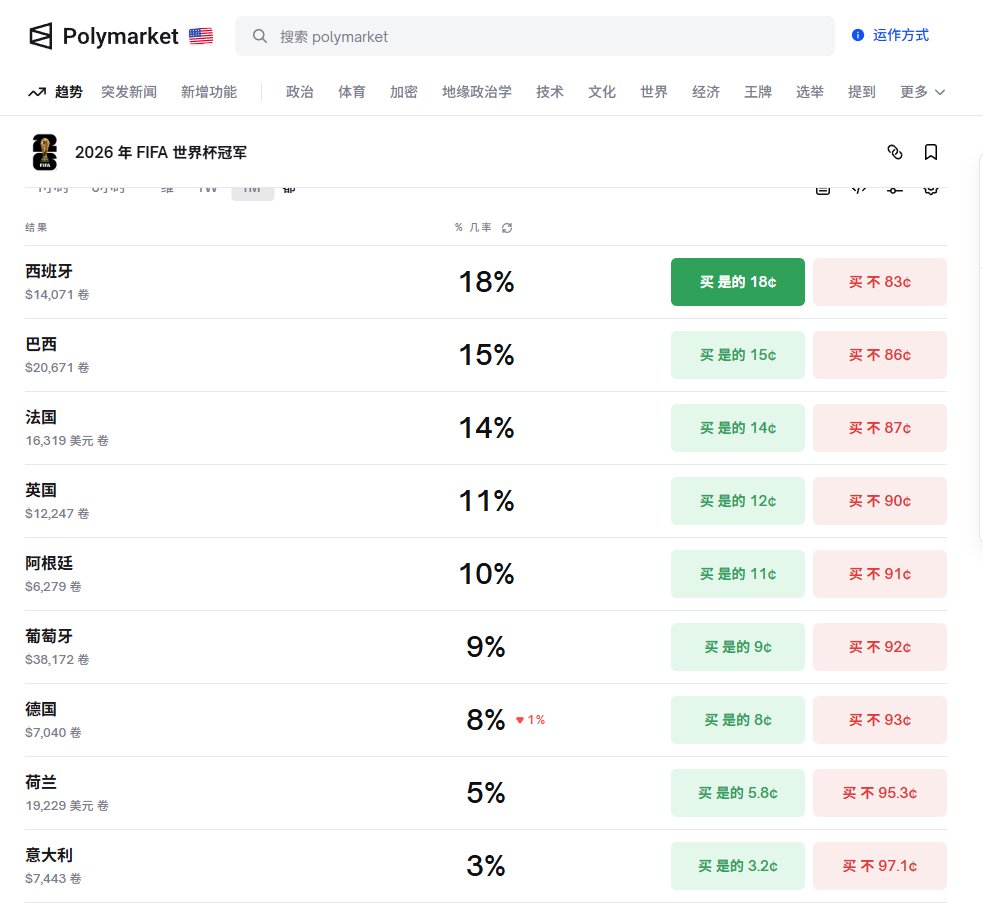Expand the 更多 dropdown menu

[922, 92]
